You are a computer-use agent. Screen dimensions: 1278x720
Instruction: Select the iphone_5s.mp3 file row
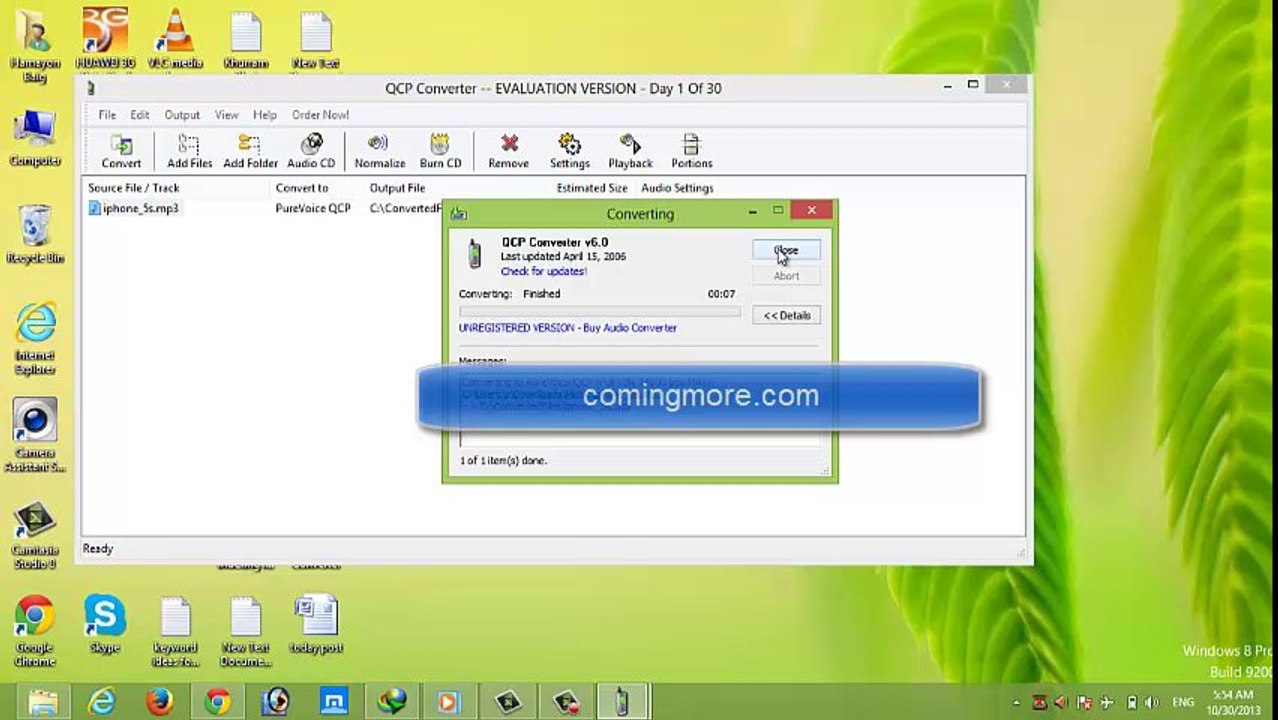coord(133,208)
